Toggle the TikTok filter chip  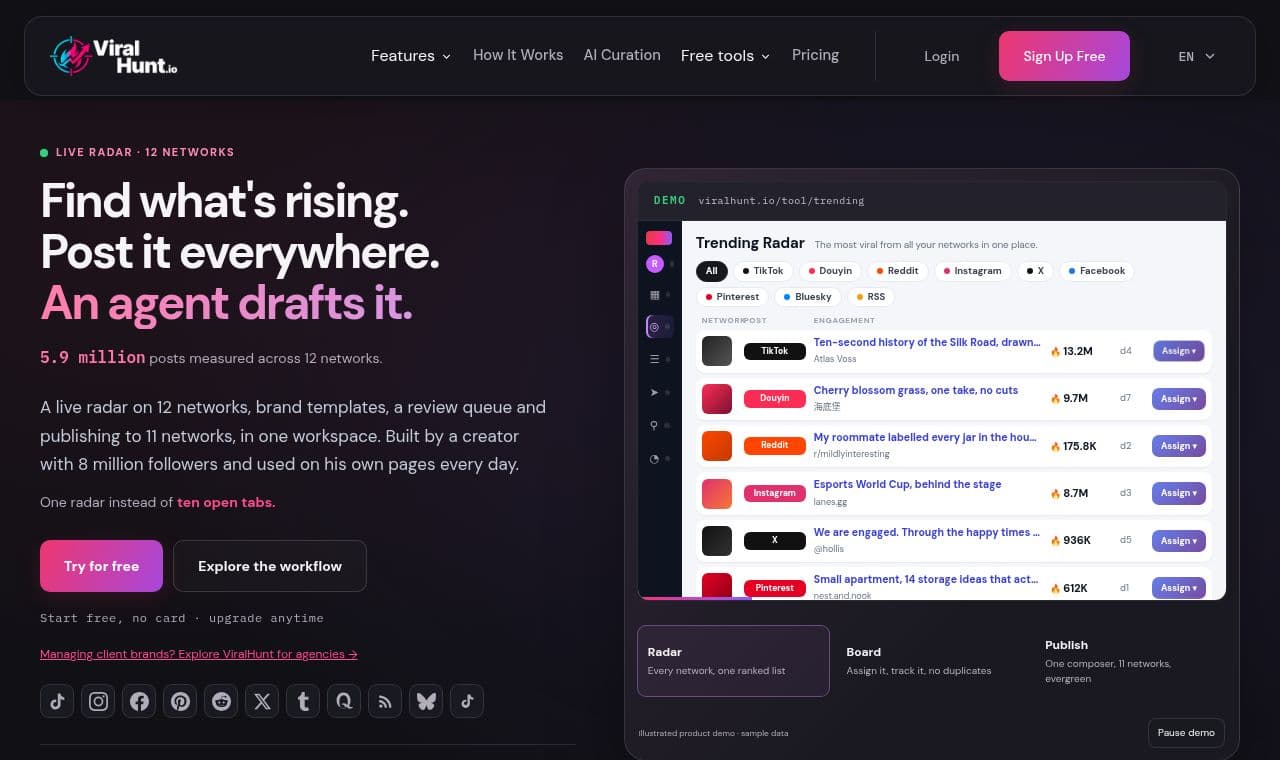tap(764, 271)
